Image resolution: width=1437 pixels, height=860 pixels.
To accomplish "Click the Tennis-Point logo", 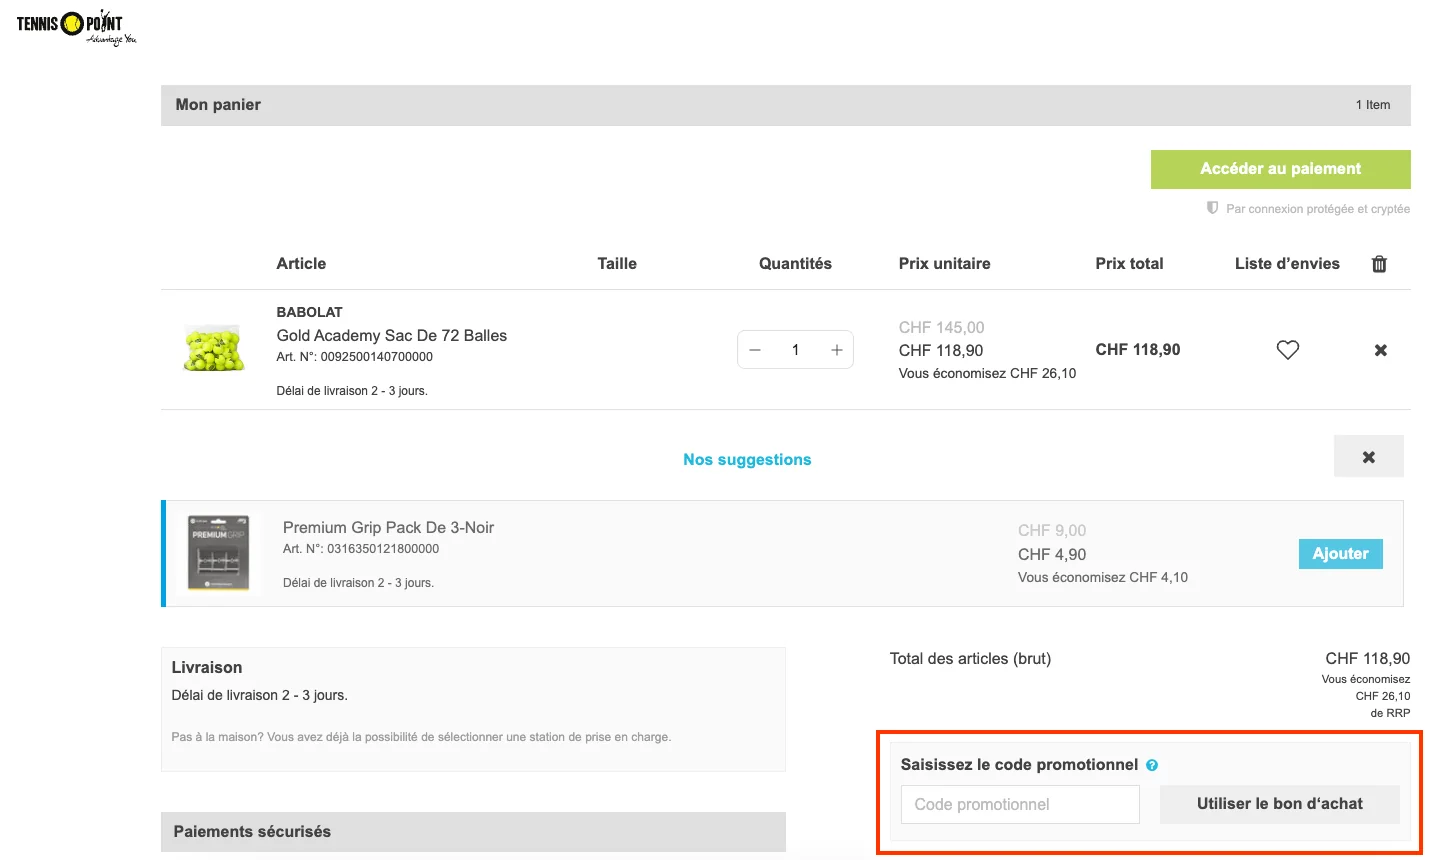I will [74, 26].
